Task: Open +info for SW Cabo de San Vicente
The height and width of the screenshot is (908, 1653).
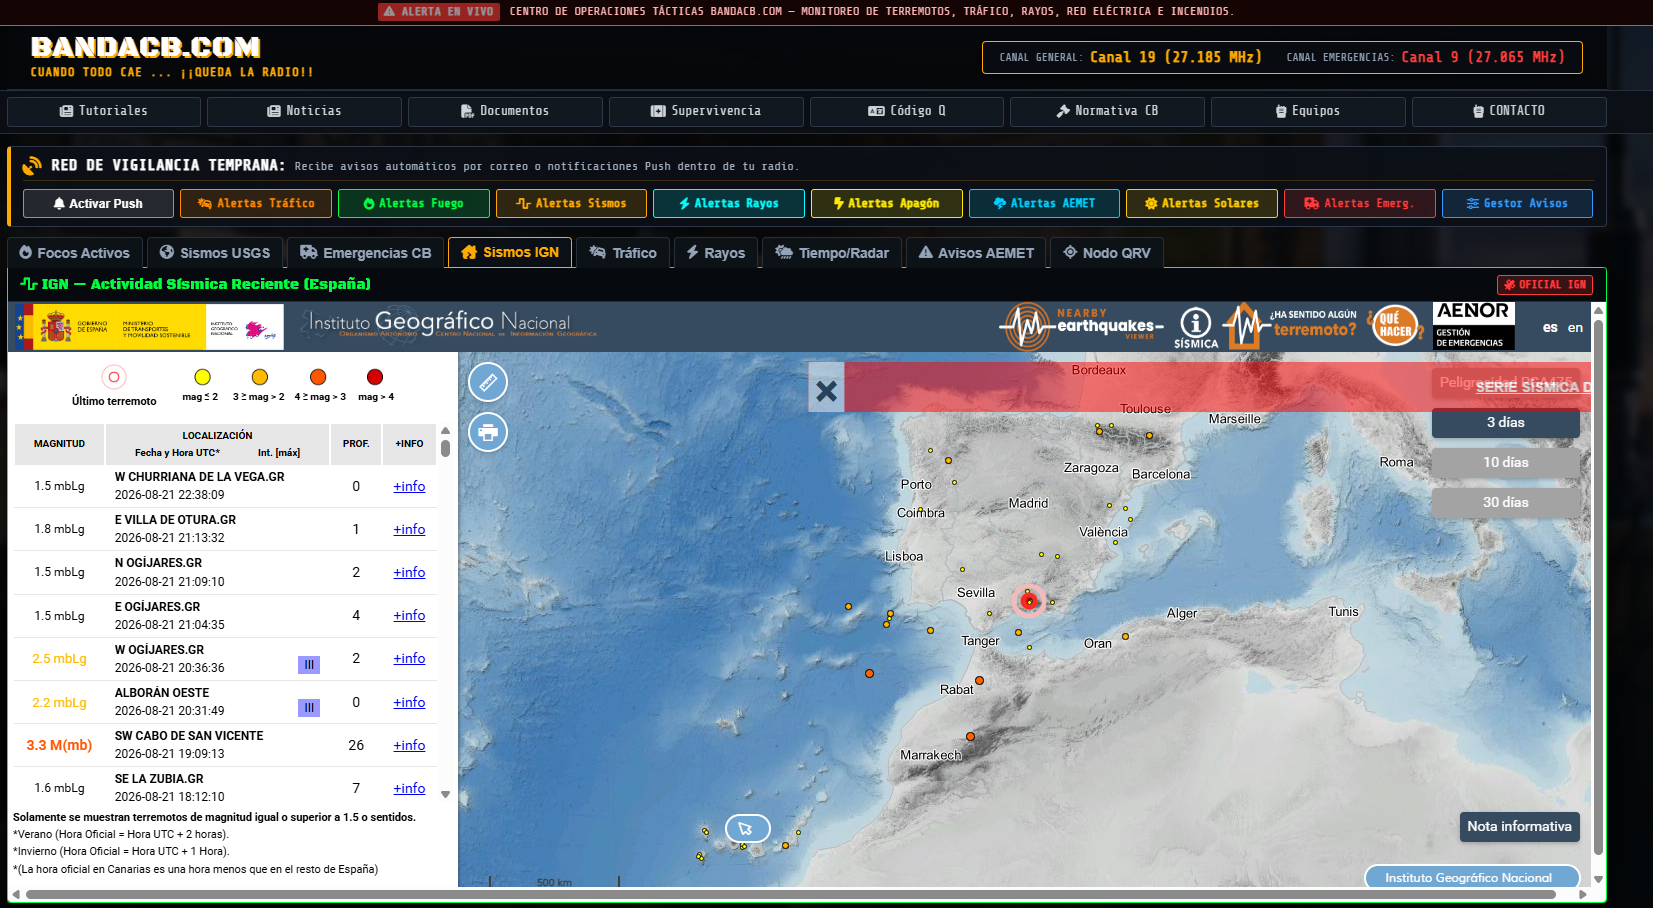Action: (409, 746)
